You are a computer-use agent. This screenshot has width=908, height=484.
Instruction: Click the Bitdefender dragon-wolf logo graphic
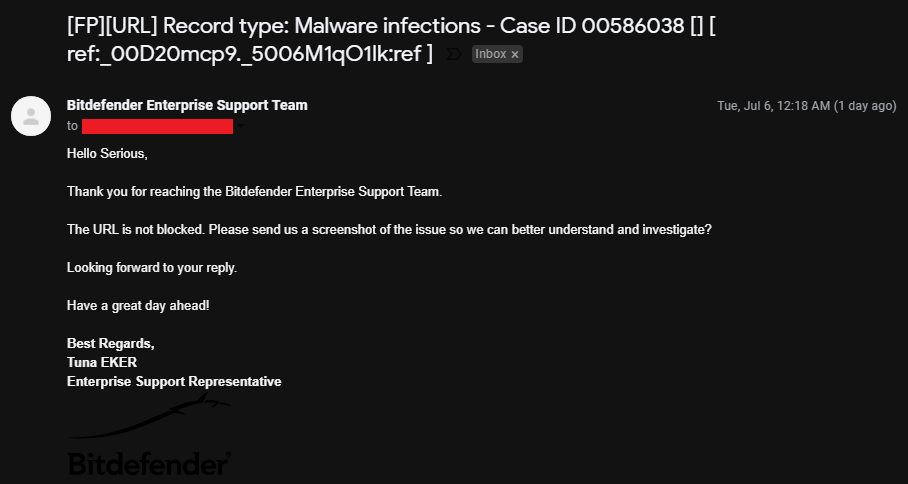[150, 418]
